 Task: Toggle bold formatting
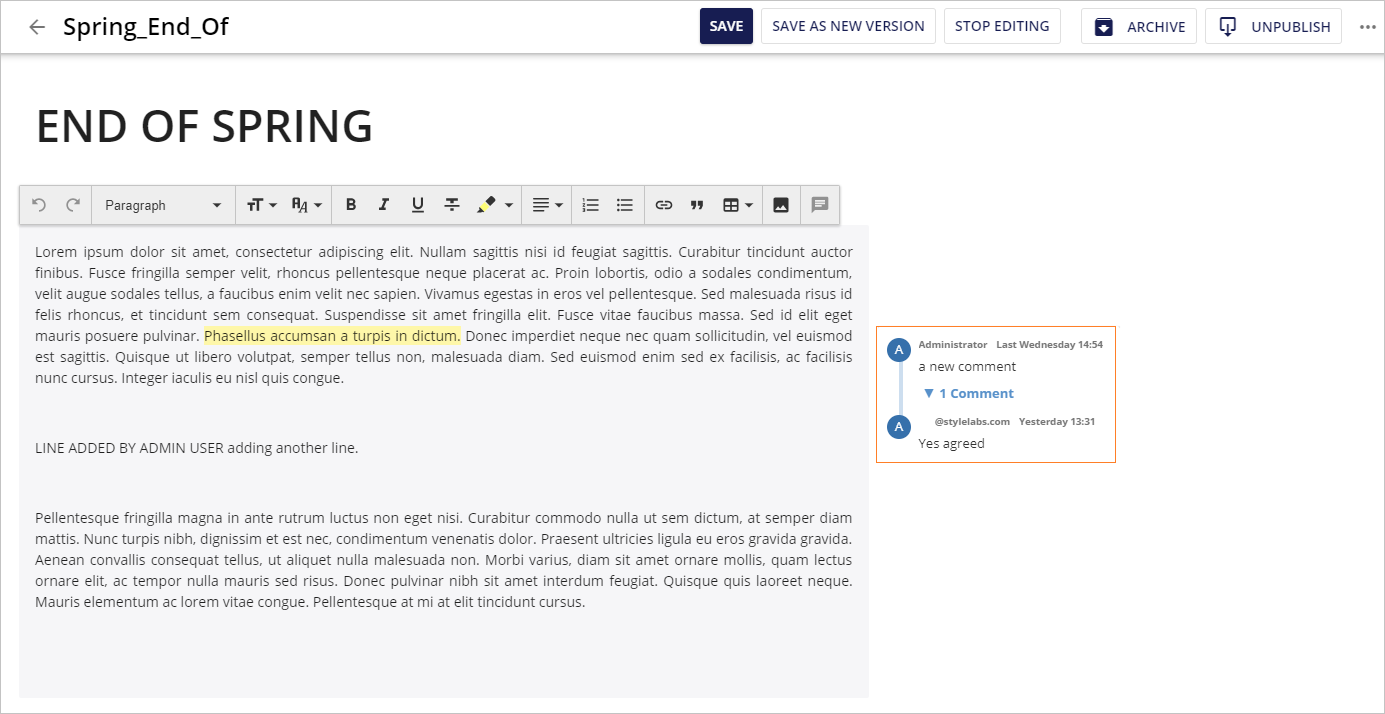click(x=351, y=205)
